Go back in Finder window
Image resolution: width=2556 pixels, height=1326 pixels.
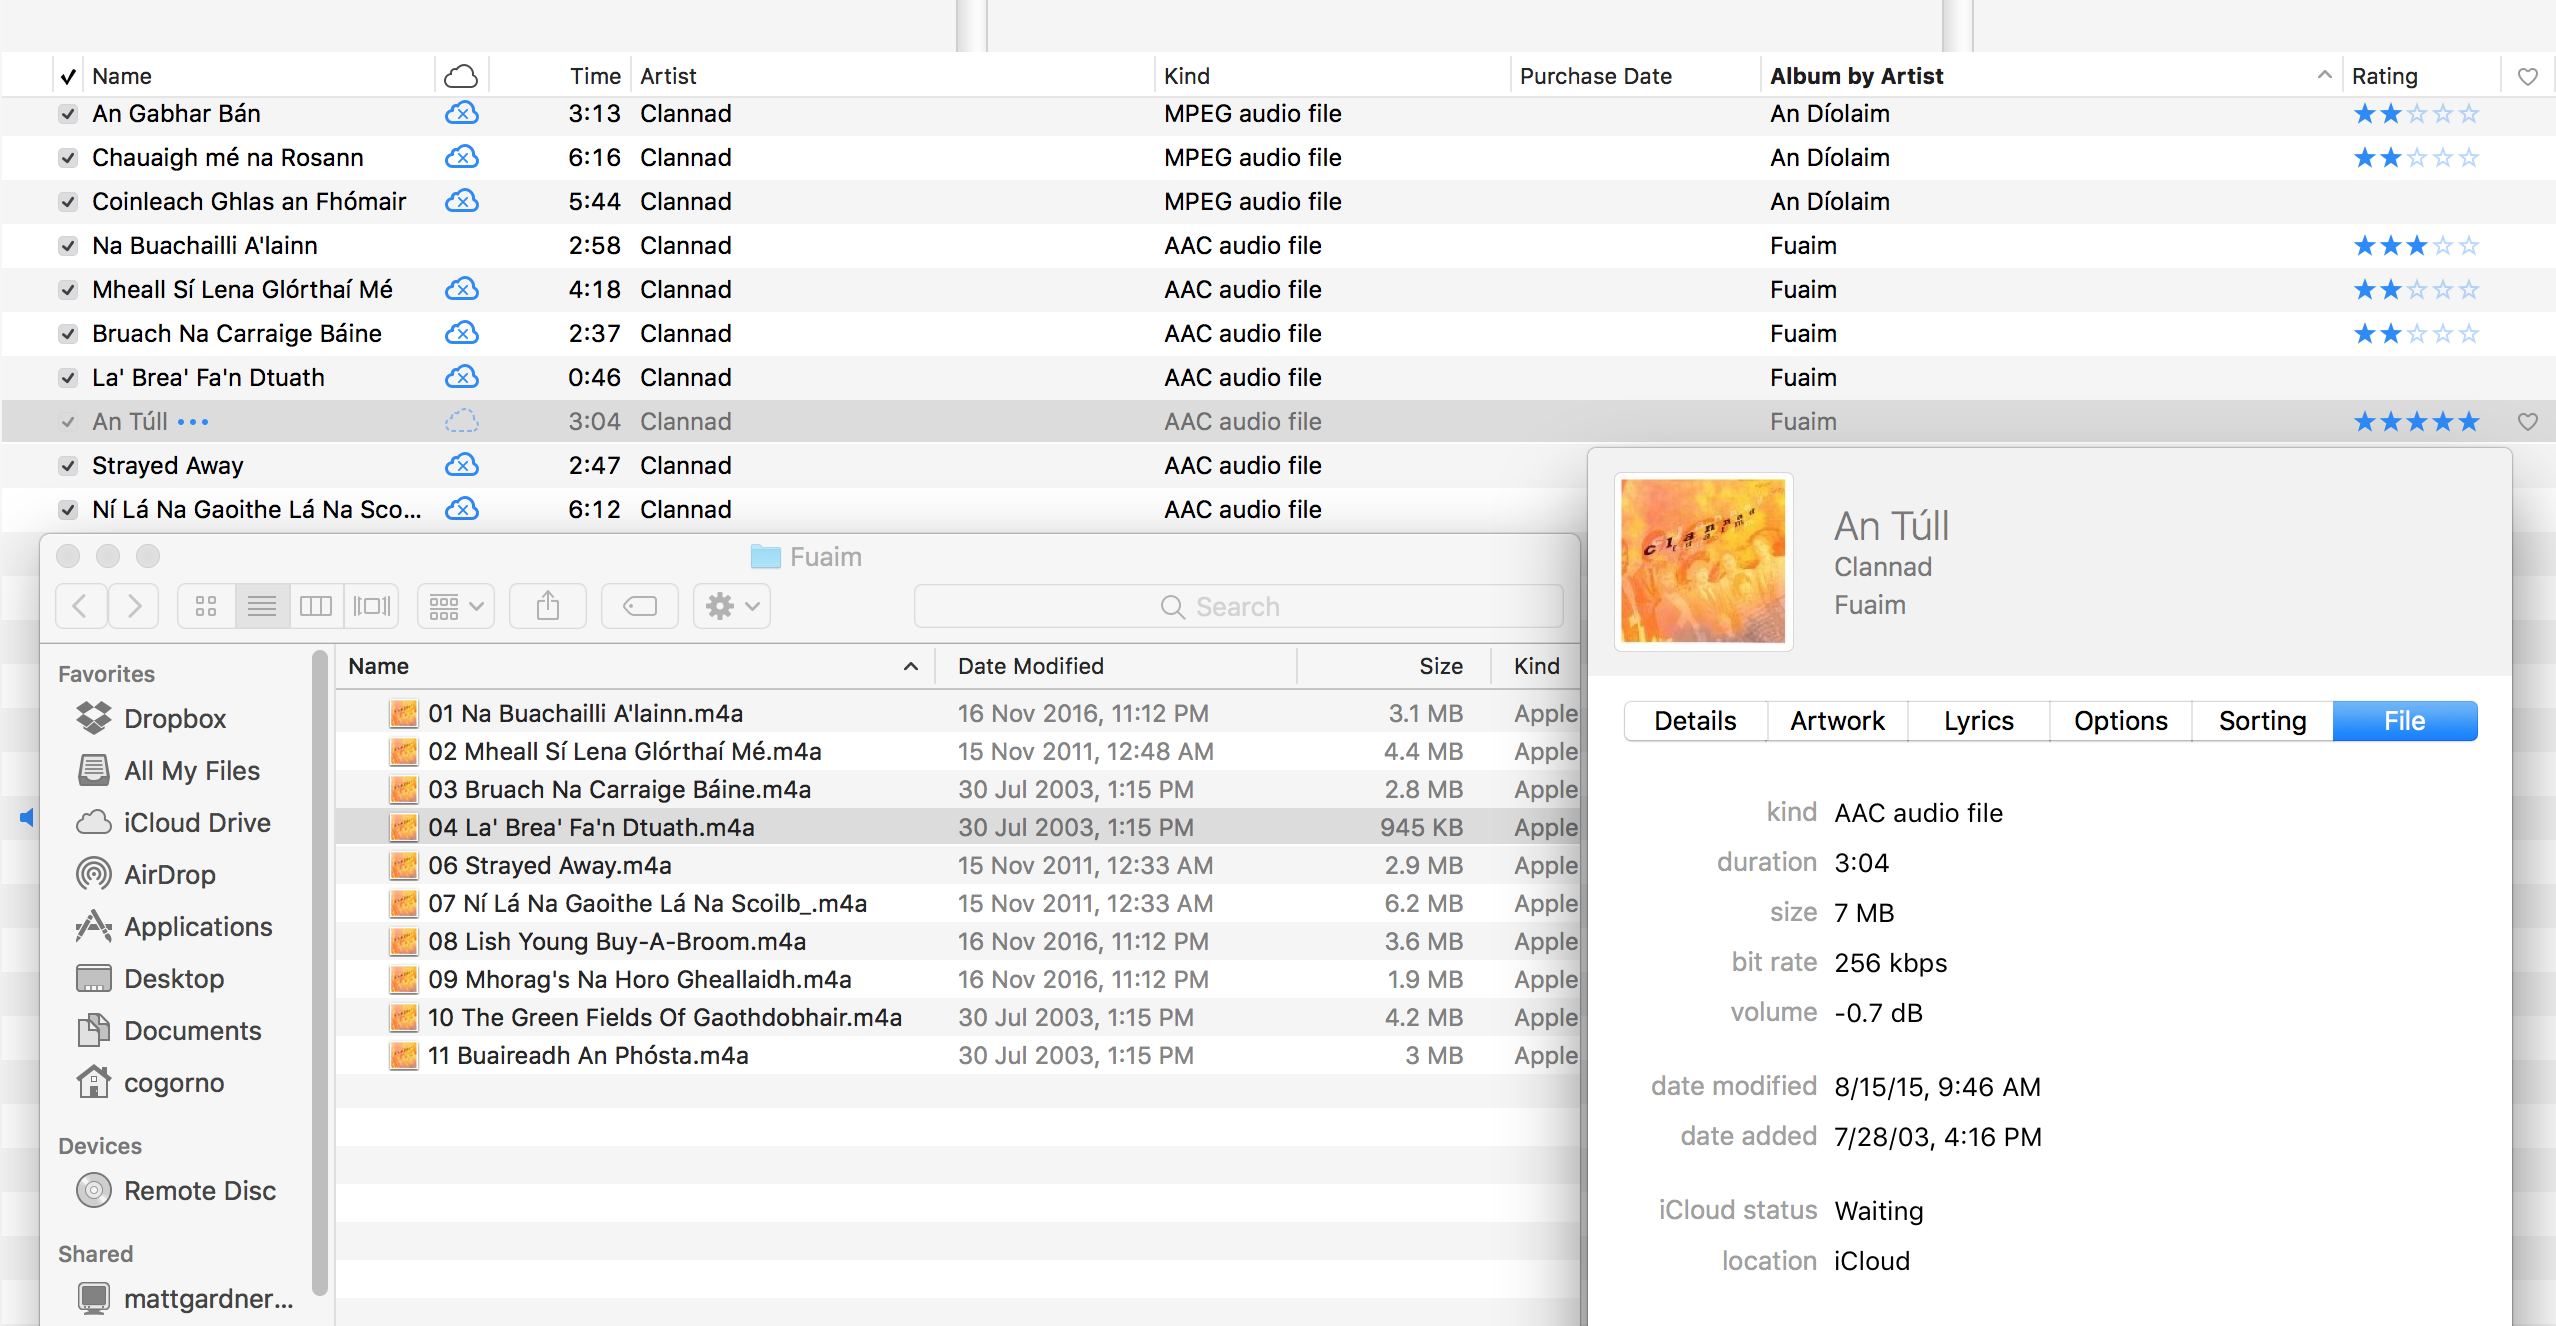coord(81,606)
